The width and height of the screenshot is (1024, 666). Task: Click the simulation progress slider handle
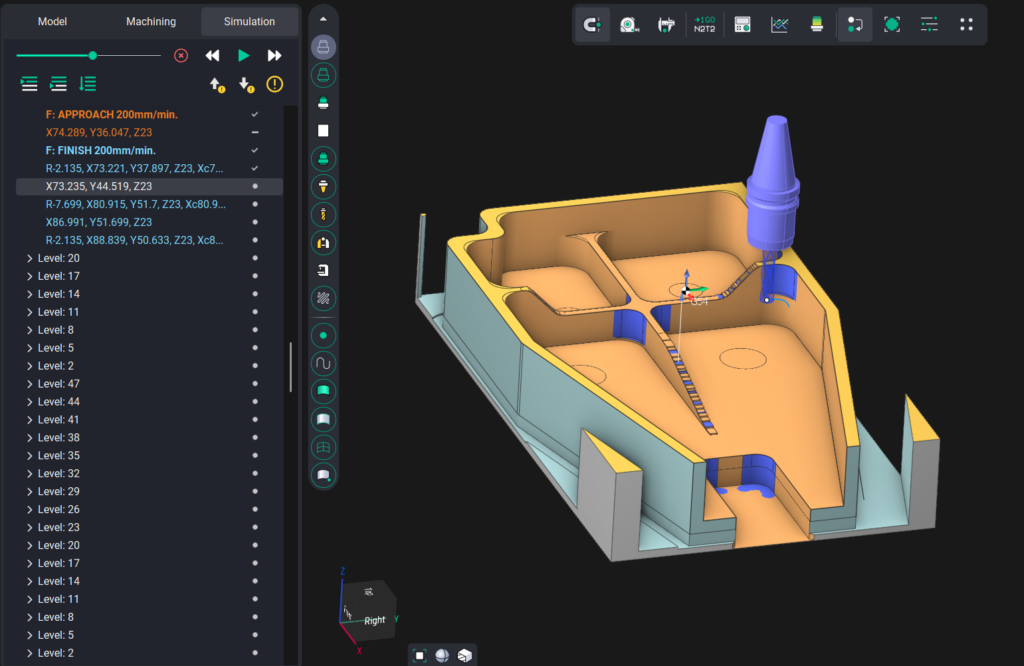click(x=93, y=56)
